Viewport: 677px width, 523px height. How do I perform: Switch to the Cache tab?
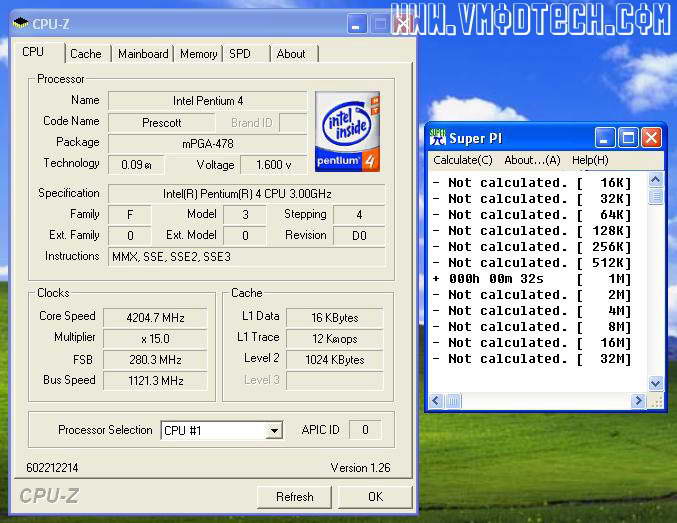[x=85, y=54]
